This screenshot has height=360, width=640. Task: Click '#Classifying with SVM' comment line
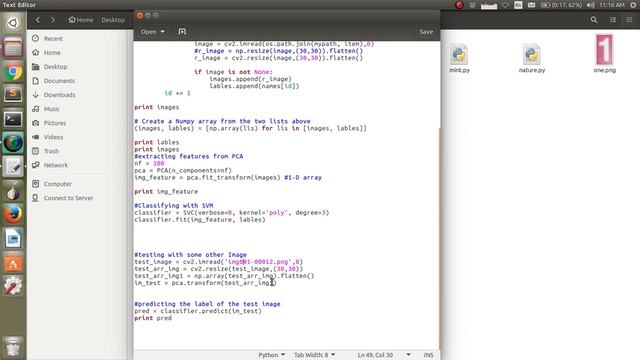(174, 205)
